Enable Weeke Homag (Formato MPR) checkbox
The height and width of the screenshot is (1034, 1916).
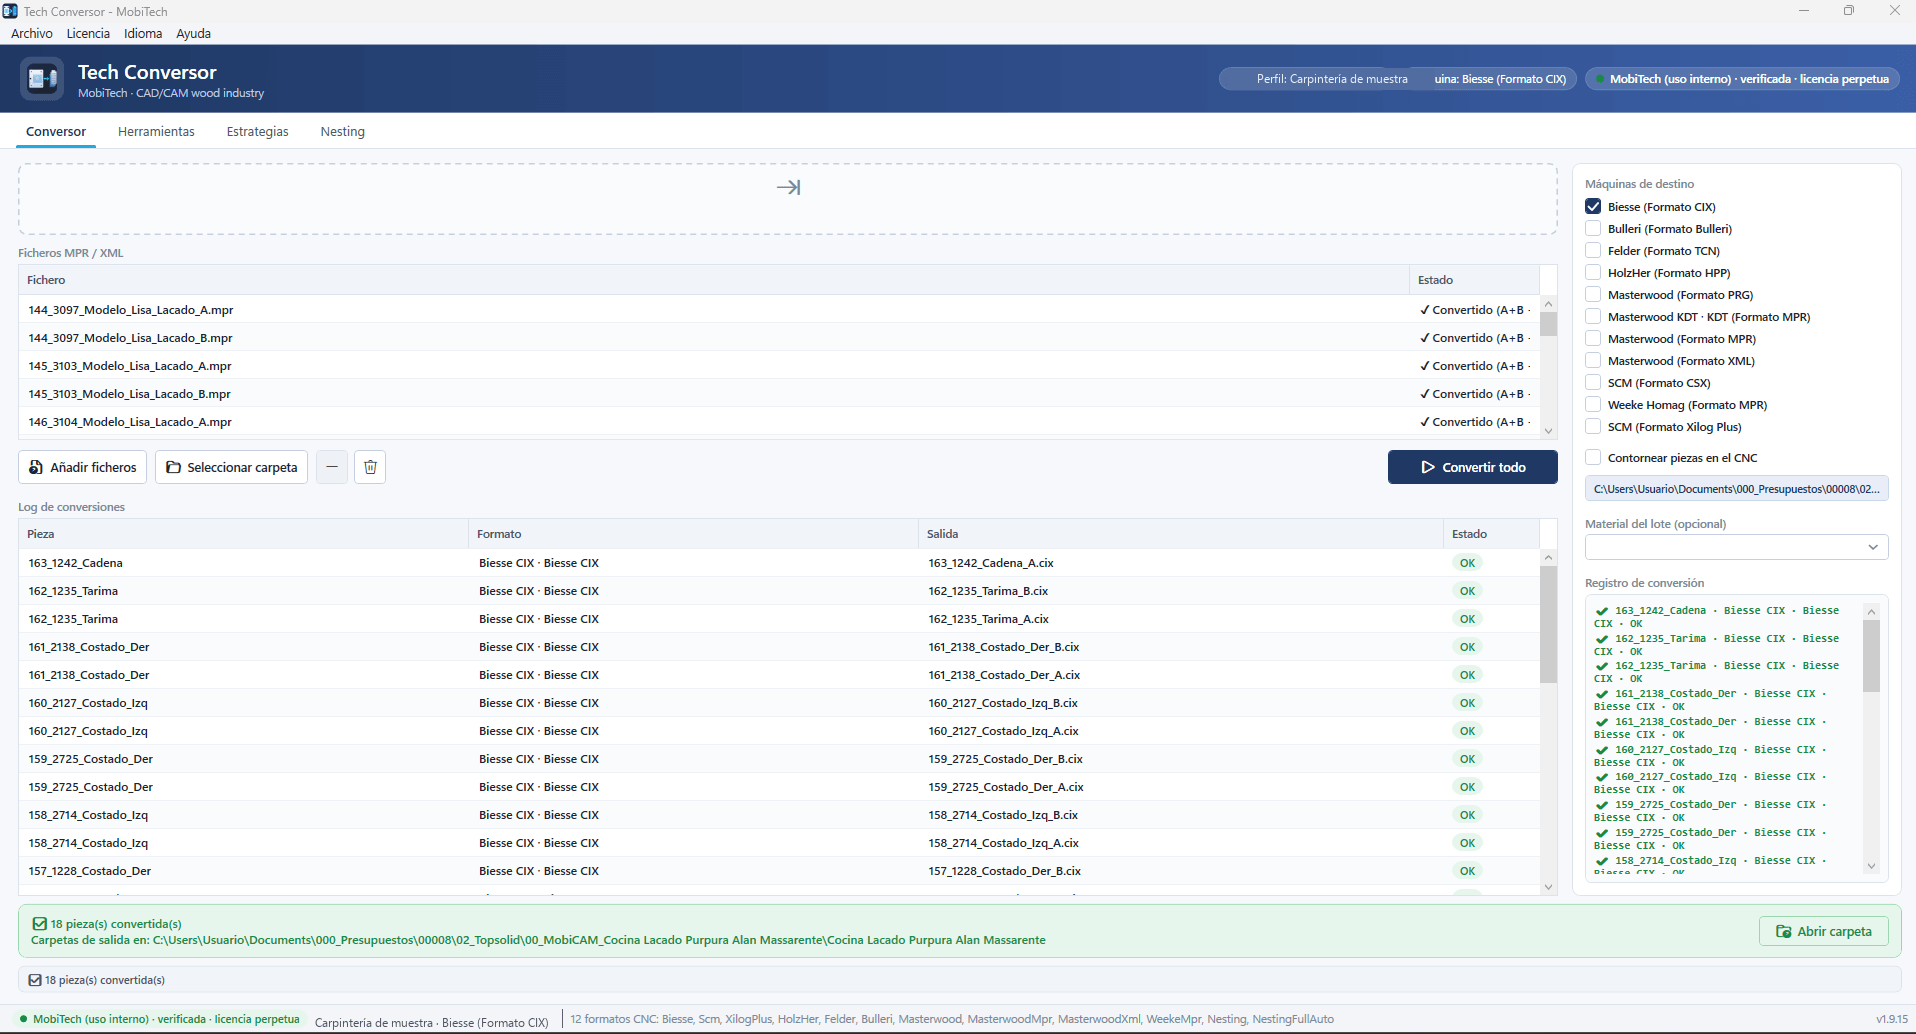point(1593,404)
